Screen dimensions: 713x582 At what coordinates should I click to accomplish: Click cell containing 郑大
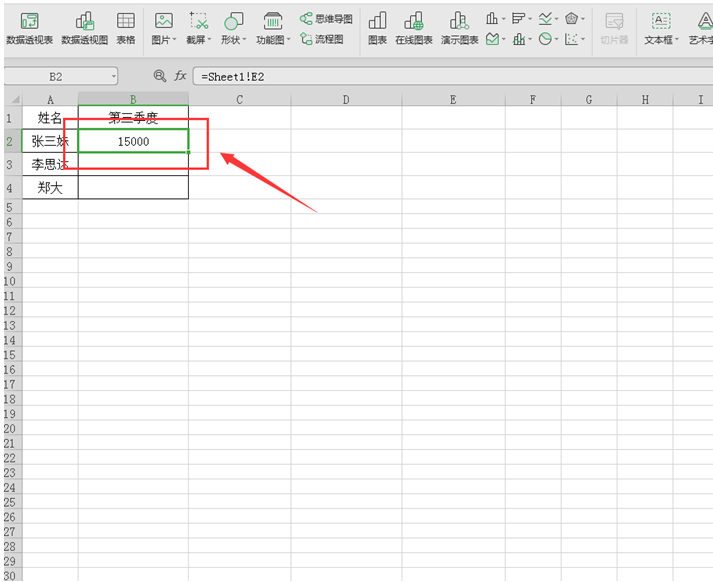coord(50,187)
